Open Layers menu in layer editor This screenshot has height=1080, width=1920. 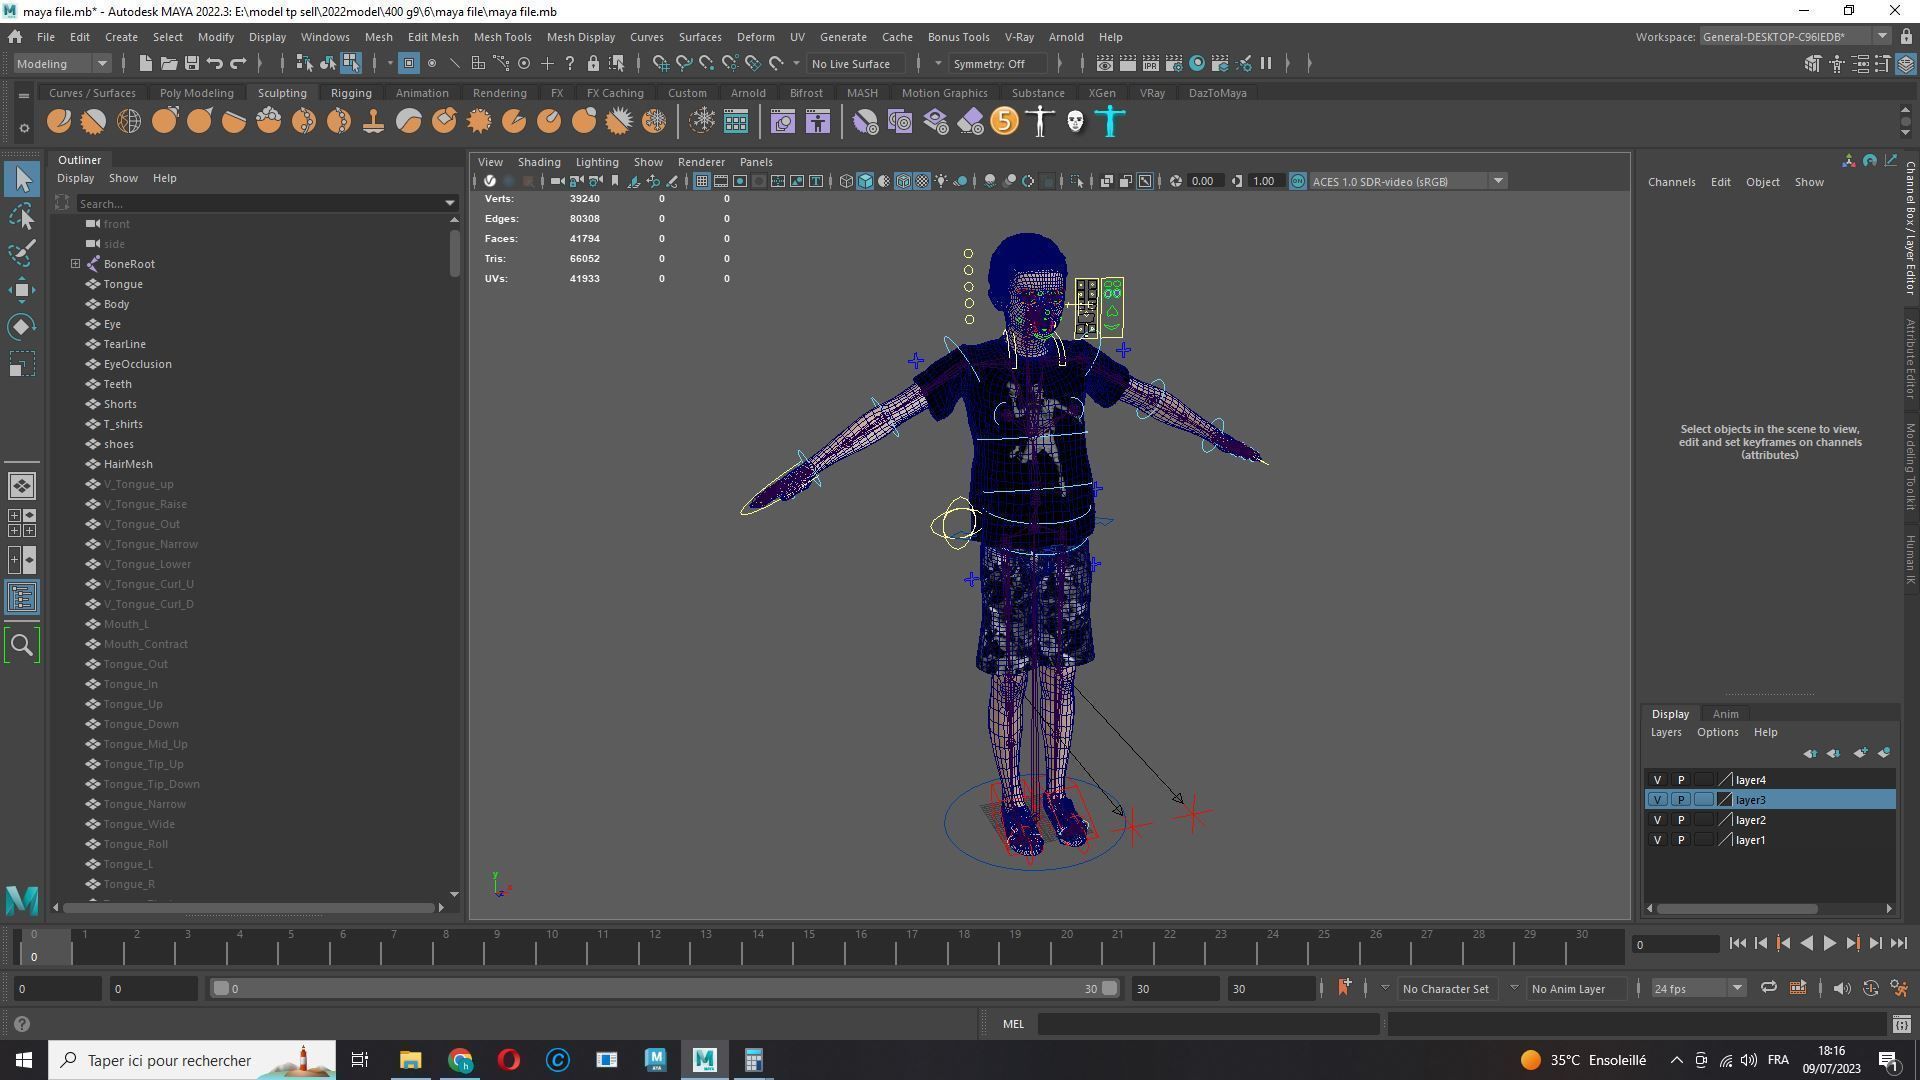coord(1665,732)
